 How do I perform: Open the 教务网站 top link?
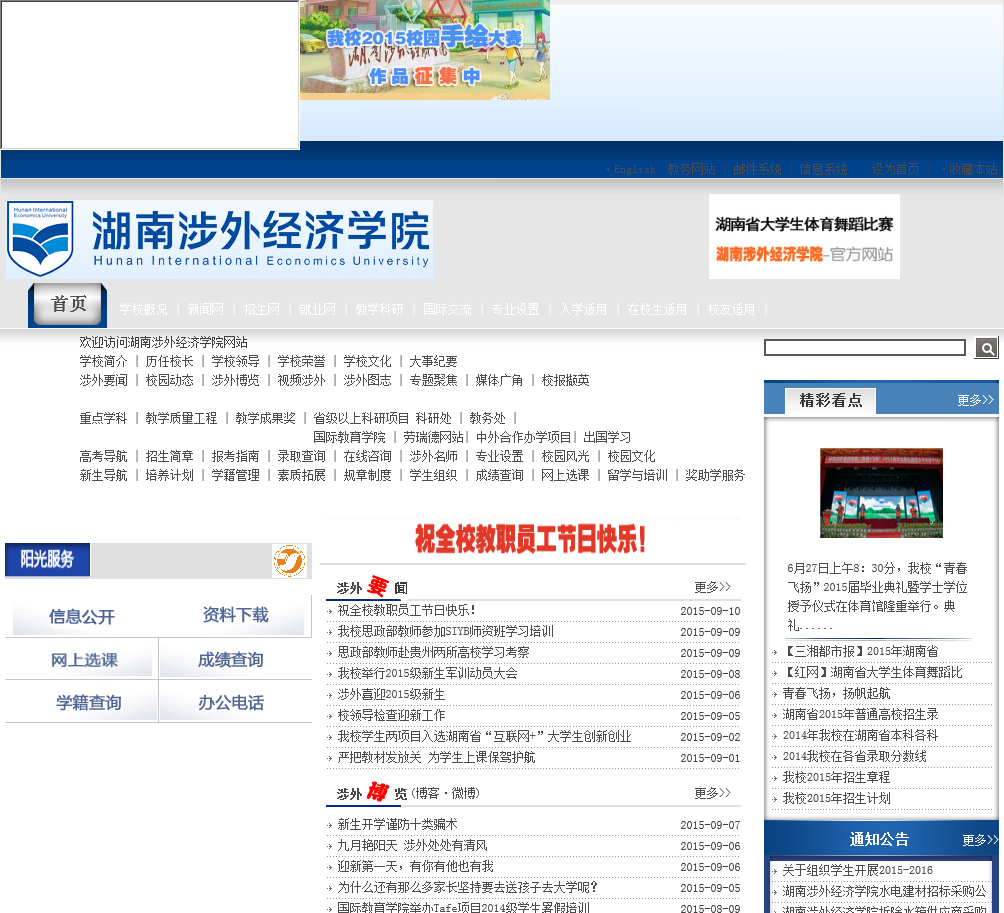[692, 170]
